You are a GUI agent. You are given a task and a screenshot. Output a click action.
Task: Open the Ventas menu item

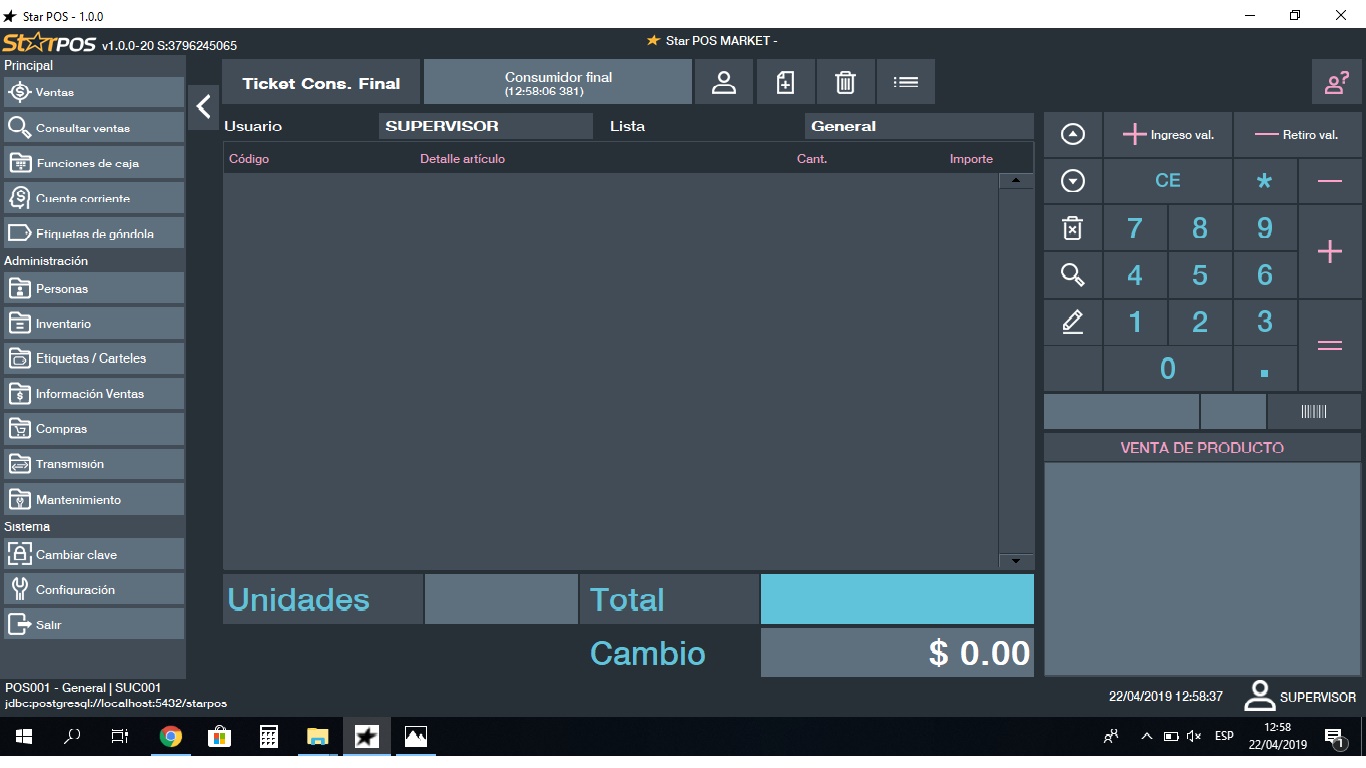94,92
